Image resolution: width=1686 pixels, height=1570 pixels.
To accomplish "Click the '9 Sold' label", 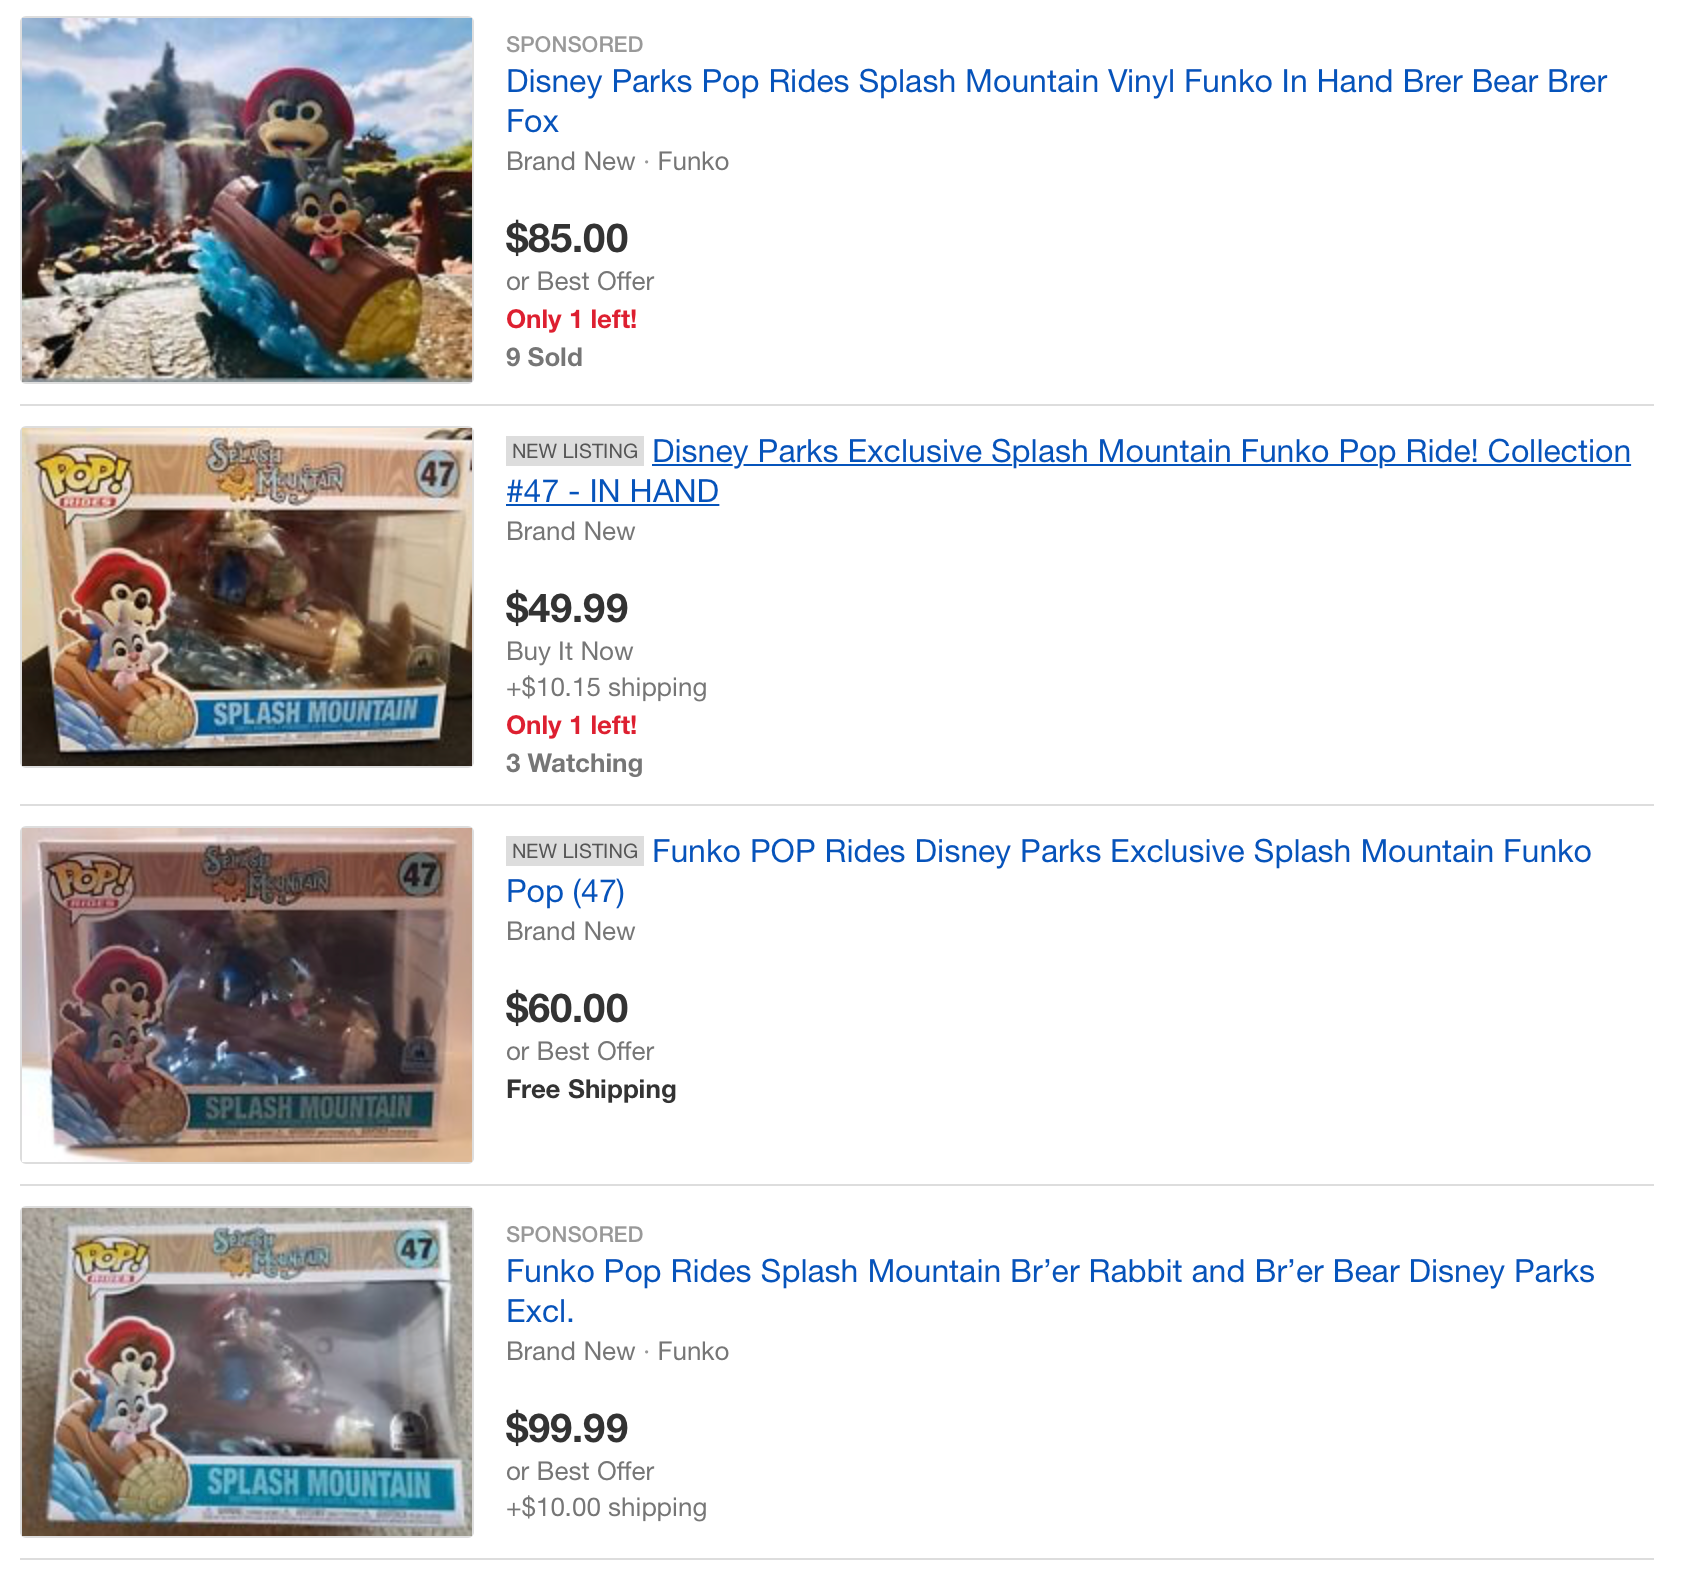I will [x=544, y=358].
